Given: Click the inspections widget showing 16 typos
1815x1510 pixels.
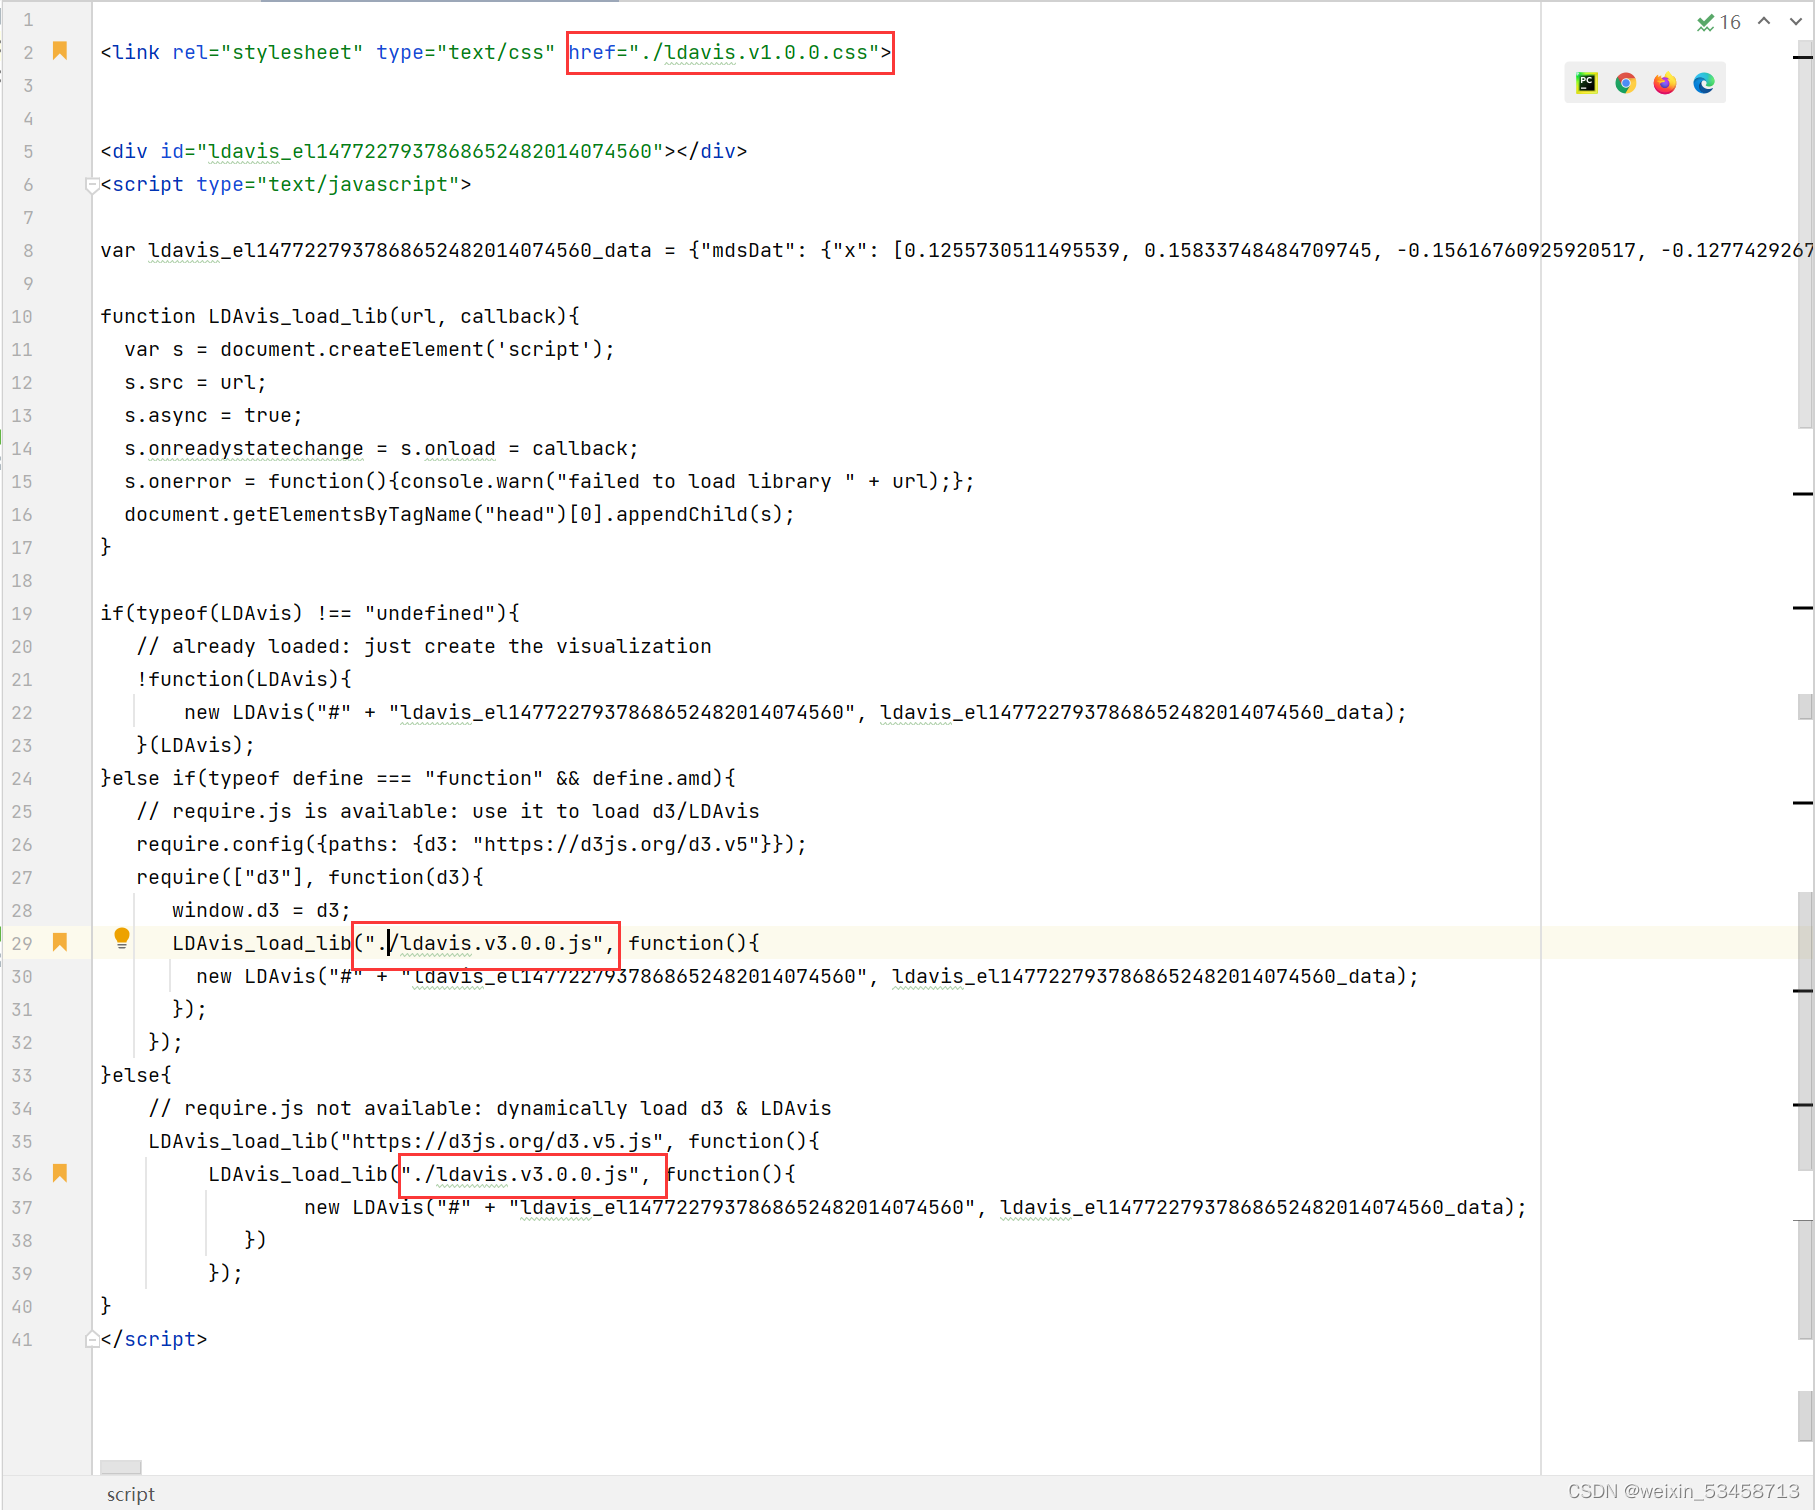Looking at the screenshot, I should tap(1719, 22).
